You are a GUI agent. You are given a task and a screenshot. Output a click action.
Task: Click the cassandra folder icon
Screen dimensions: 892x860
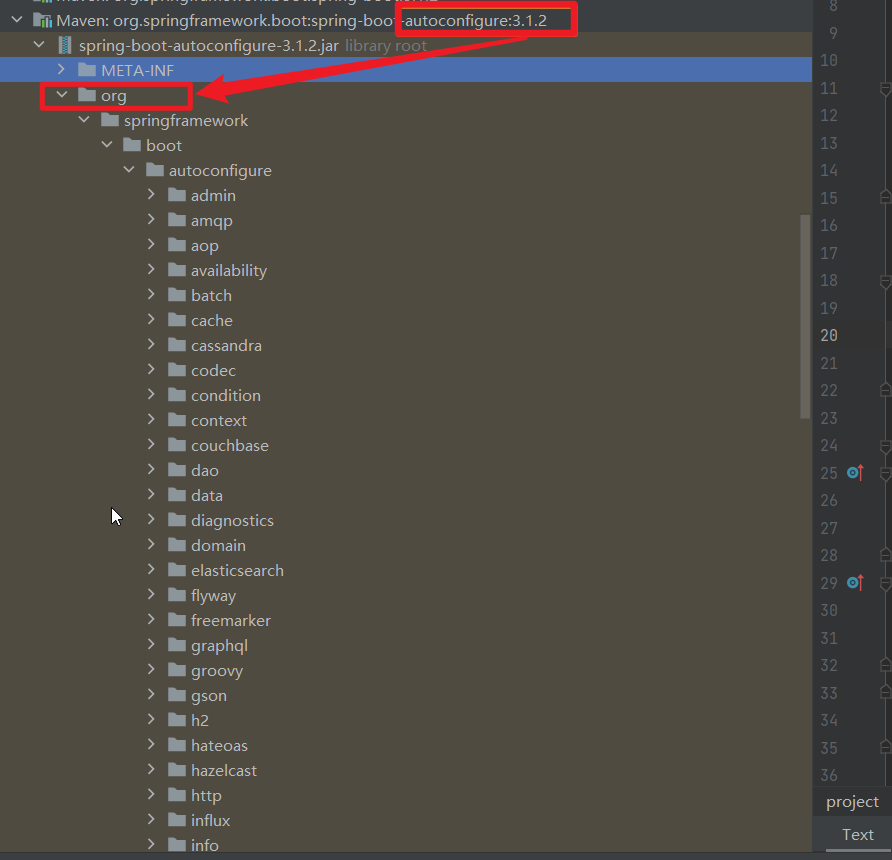[x=177, y=345]
